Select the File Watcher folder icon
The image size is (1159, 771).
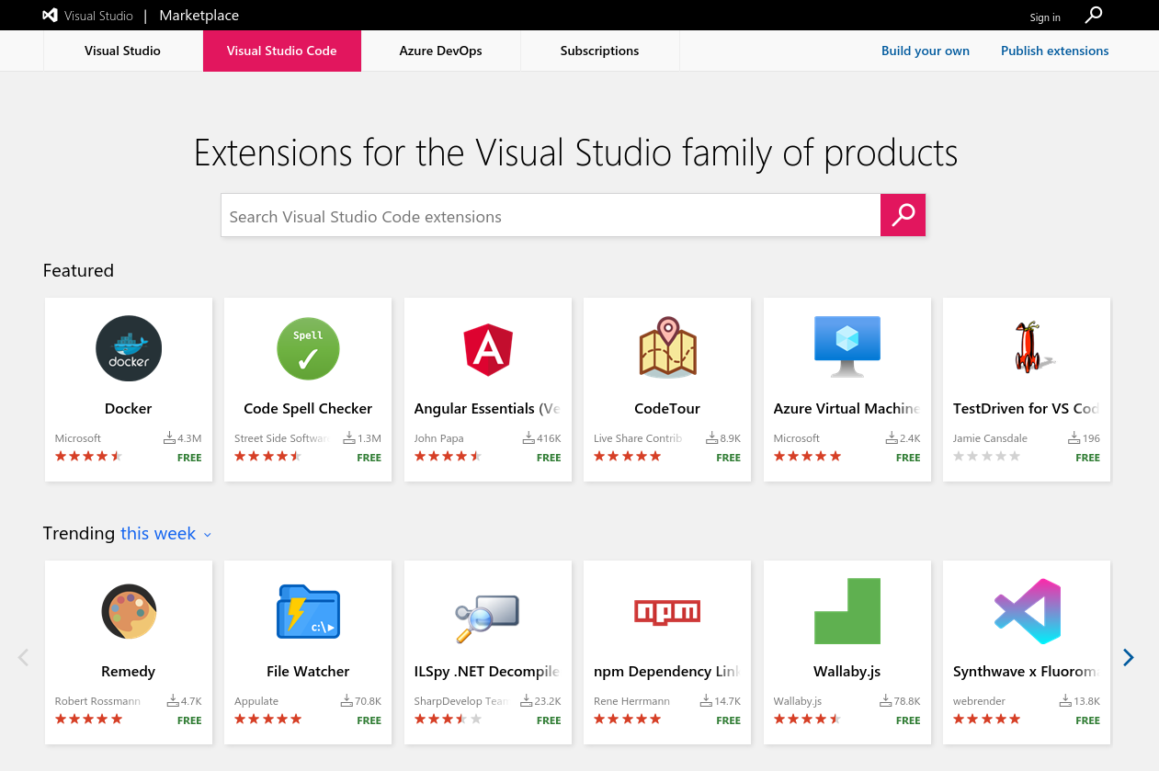pyautogui.click(x=308, y=611)
